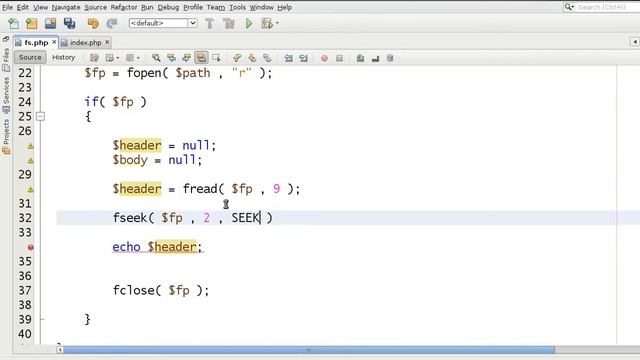Click the Shift Line Right icon

[303, 58]
